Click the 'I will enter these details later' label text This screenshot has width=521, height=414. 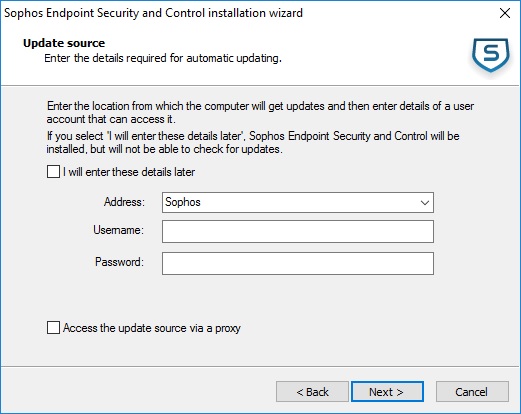click(x=129, y=172)
